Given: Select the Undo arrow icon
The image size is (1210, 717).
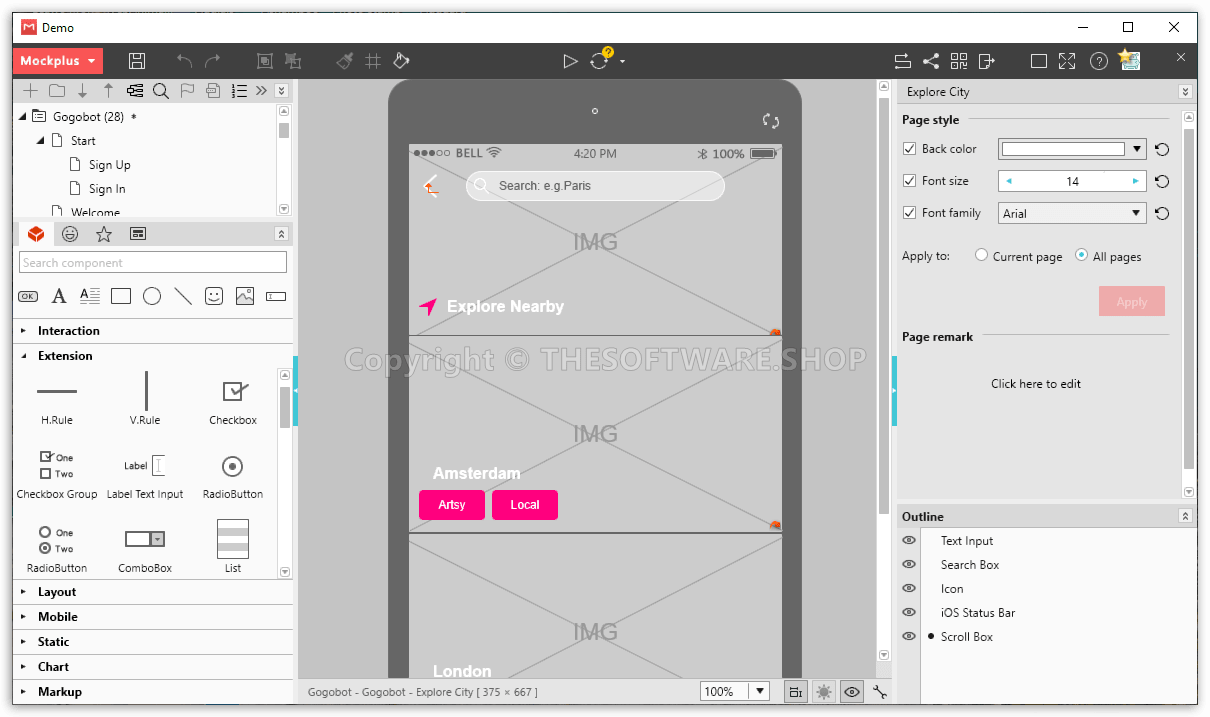Looking at the screenshot, I should (184, 61).
